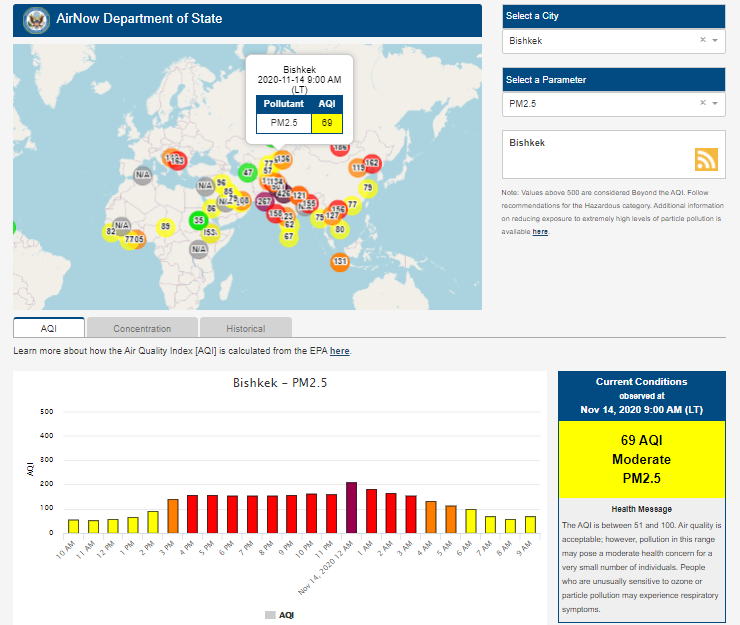The height and width of the screenshot is (625, 740).
Task: Click the yellow 69 AQI popup cell
Action: point(327,123)
